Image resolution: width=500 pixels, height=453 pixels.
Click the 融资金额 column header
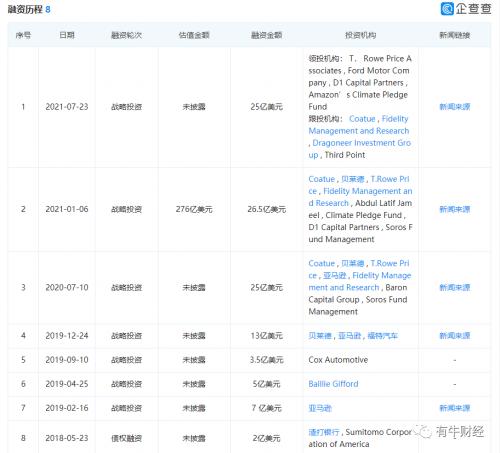point(266,35)
